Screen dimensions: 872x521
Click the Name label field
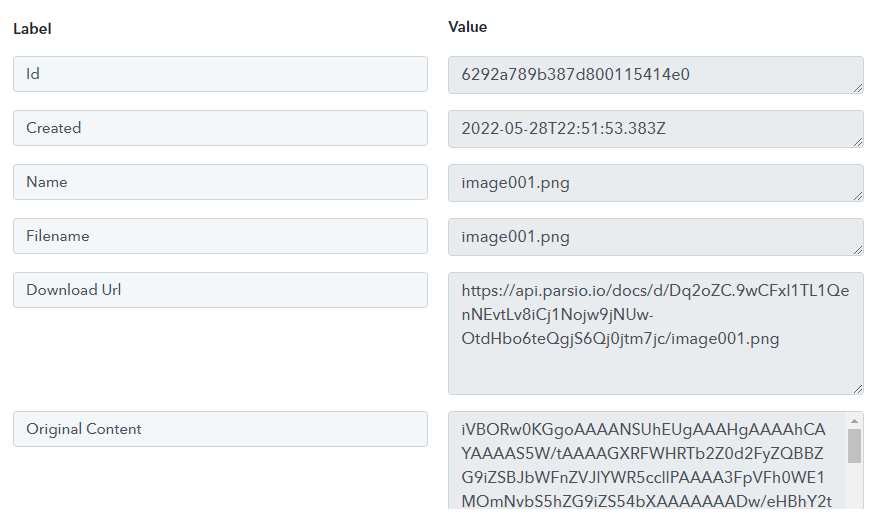pos(220,182)
